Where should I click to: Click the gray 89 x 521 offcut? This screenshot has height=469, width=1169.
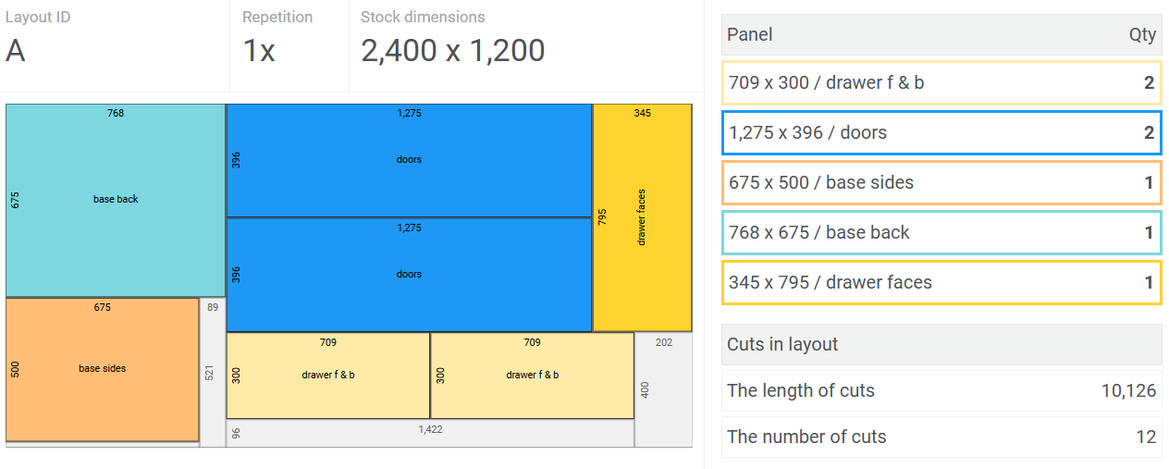pyautogui.click(x=213, y=371)
